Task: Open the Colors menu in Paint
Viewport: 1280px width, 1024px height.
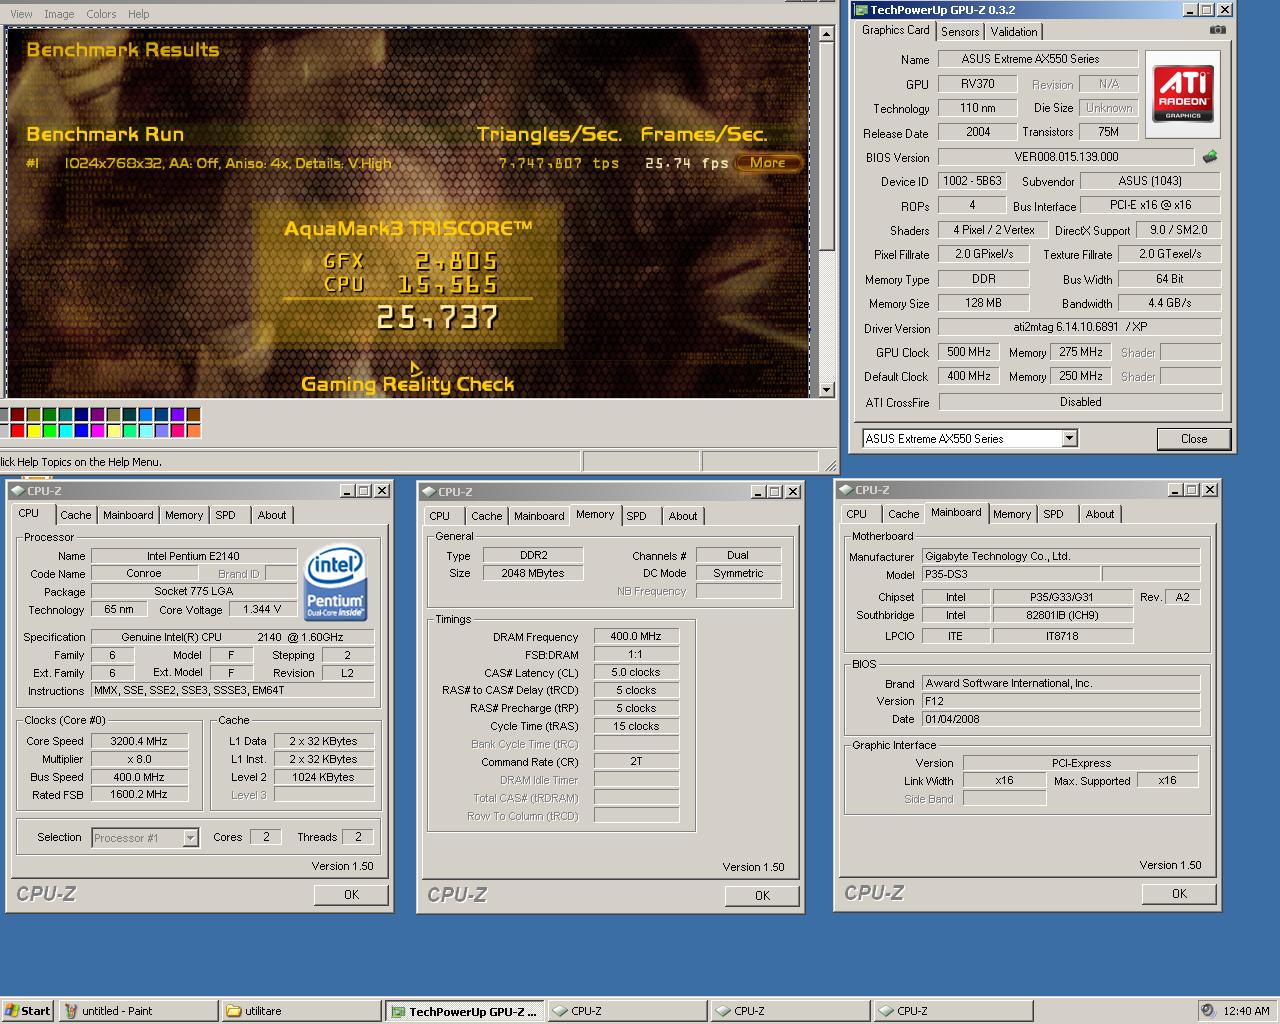Action: tap(101, 14)
